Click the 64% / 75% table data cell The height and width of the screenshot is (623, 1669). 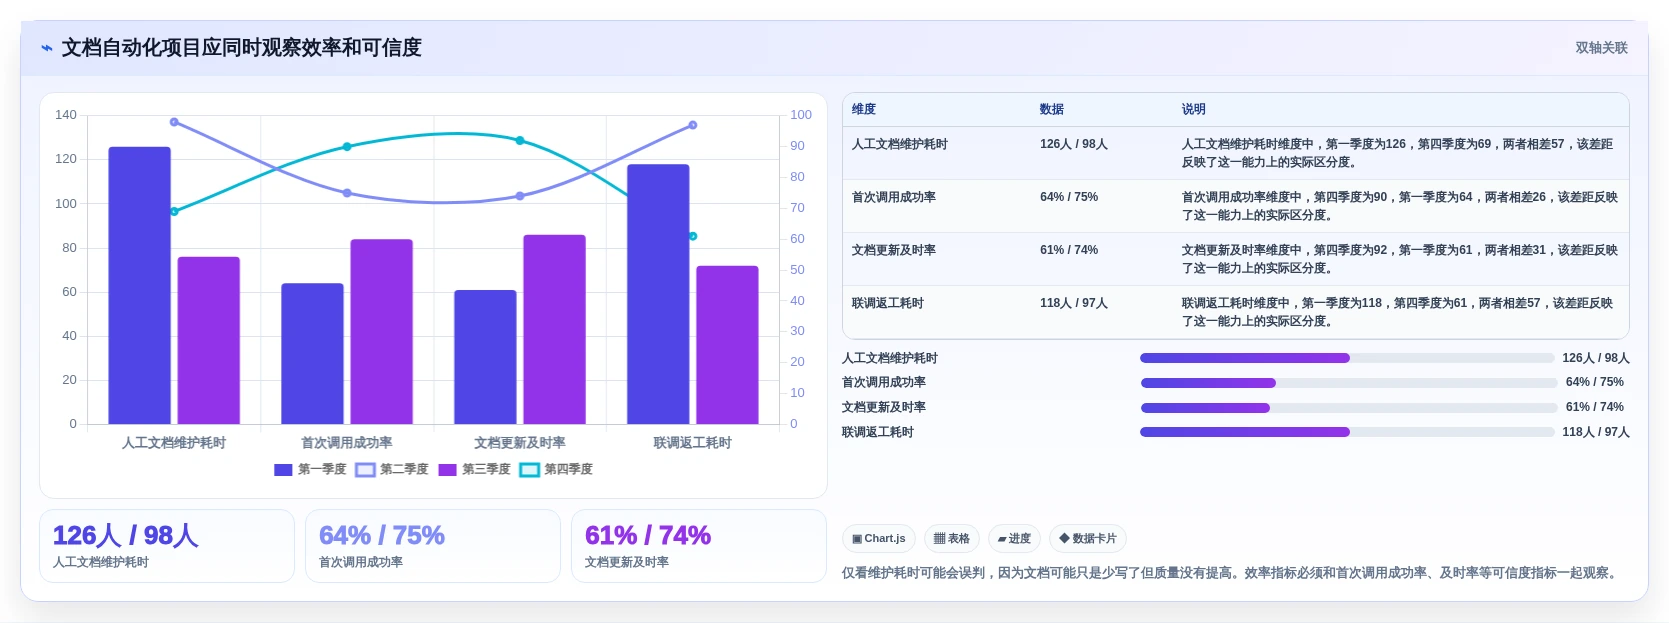[x=1069, y=197]
